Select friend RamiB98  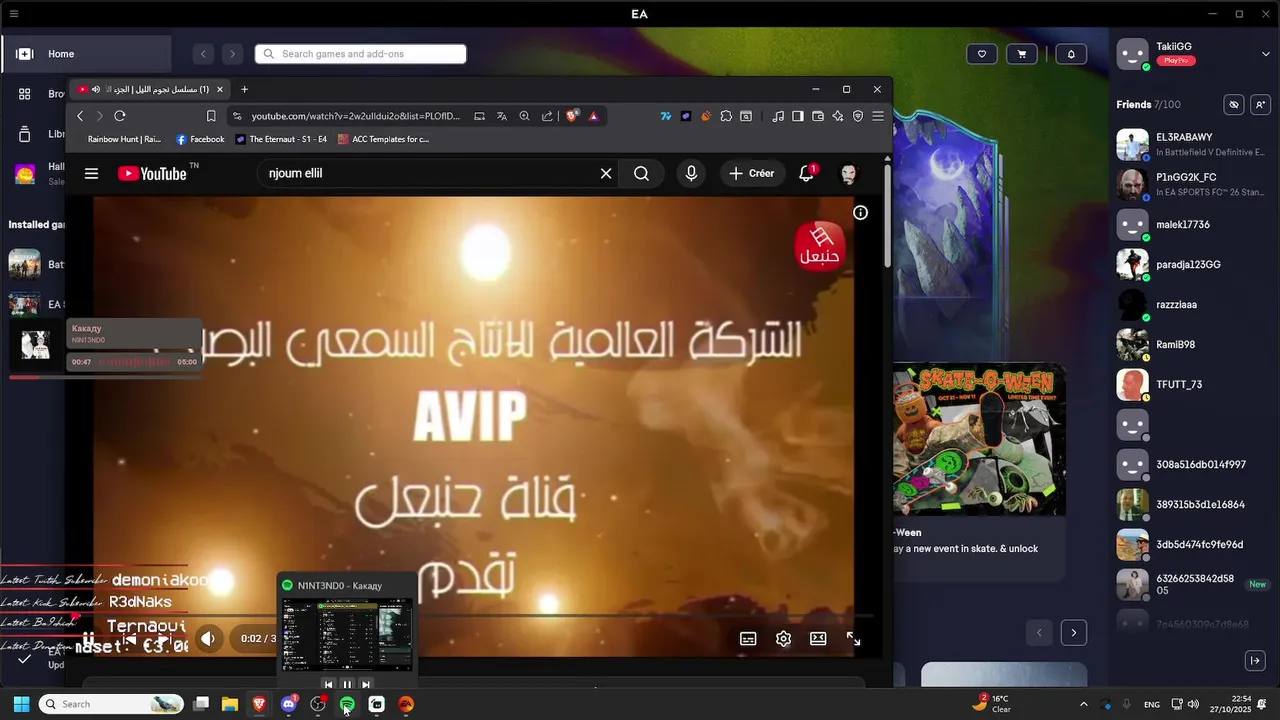click(x=1192, y=344)
